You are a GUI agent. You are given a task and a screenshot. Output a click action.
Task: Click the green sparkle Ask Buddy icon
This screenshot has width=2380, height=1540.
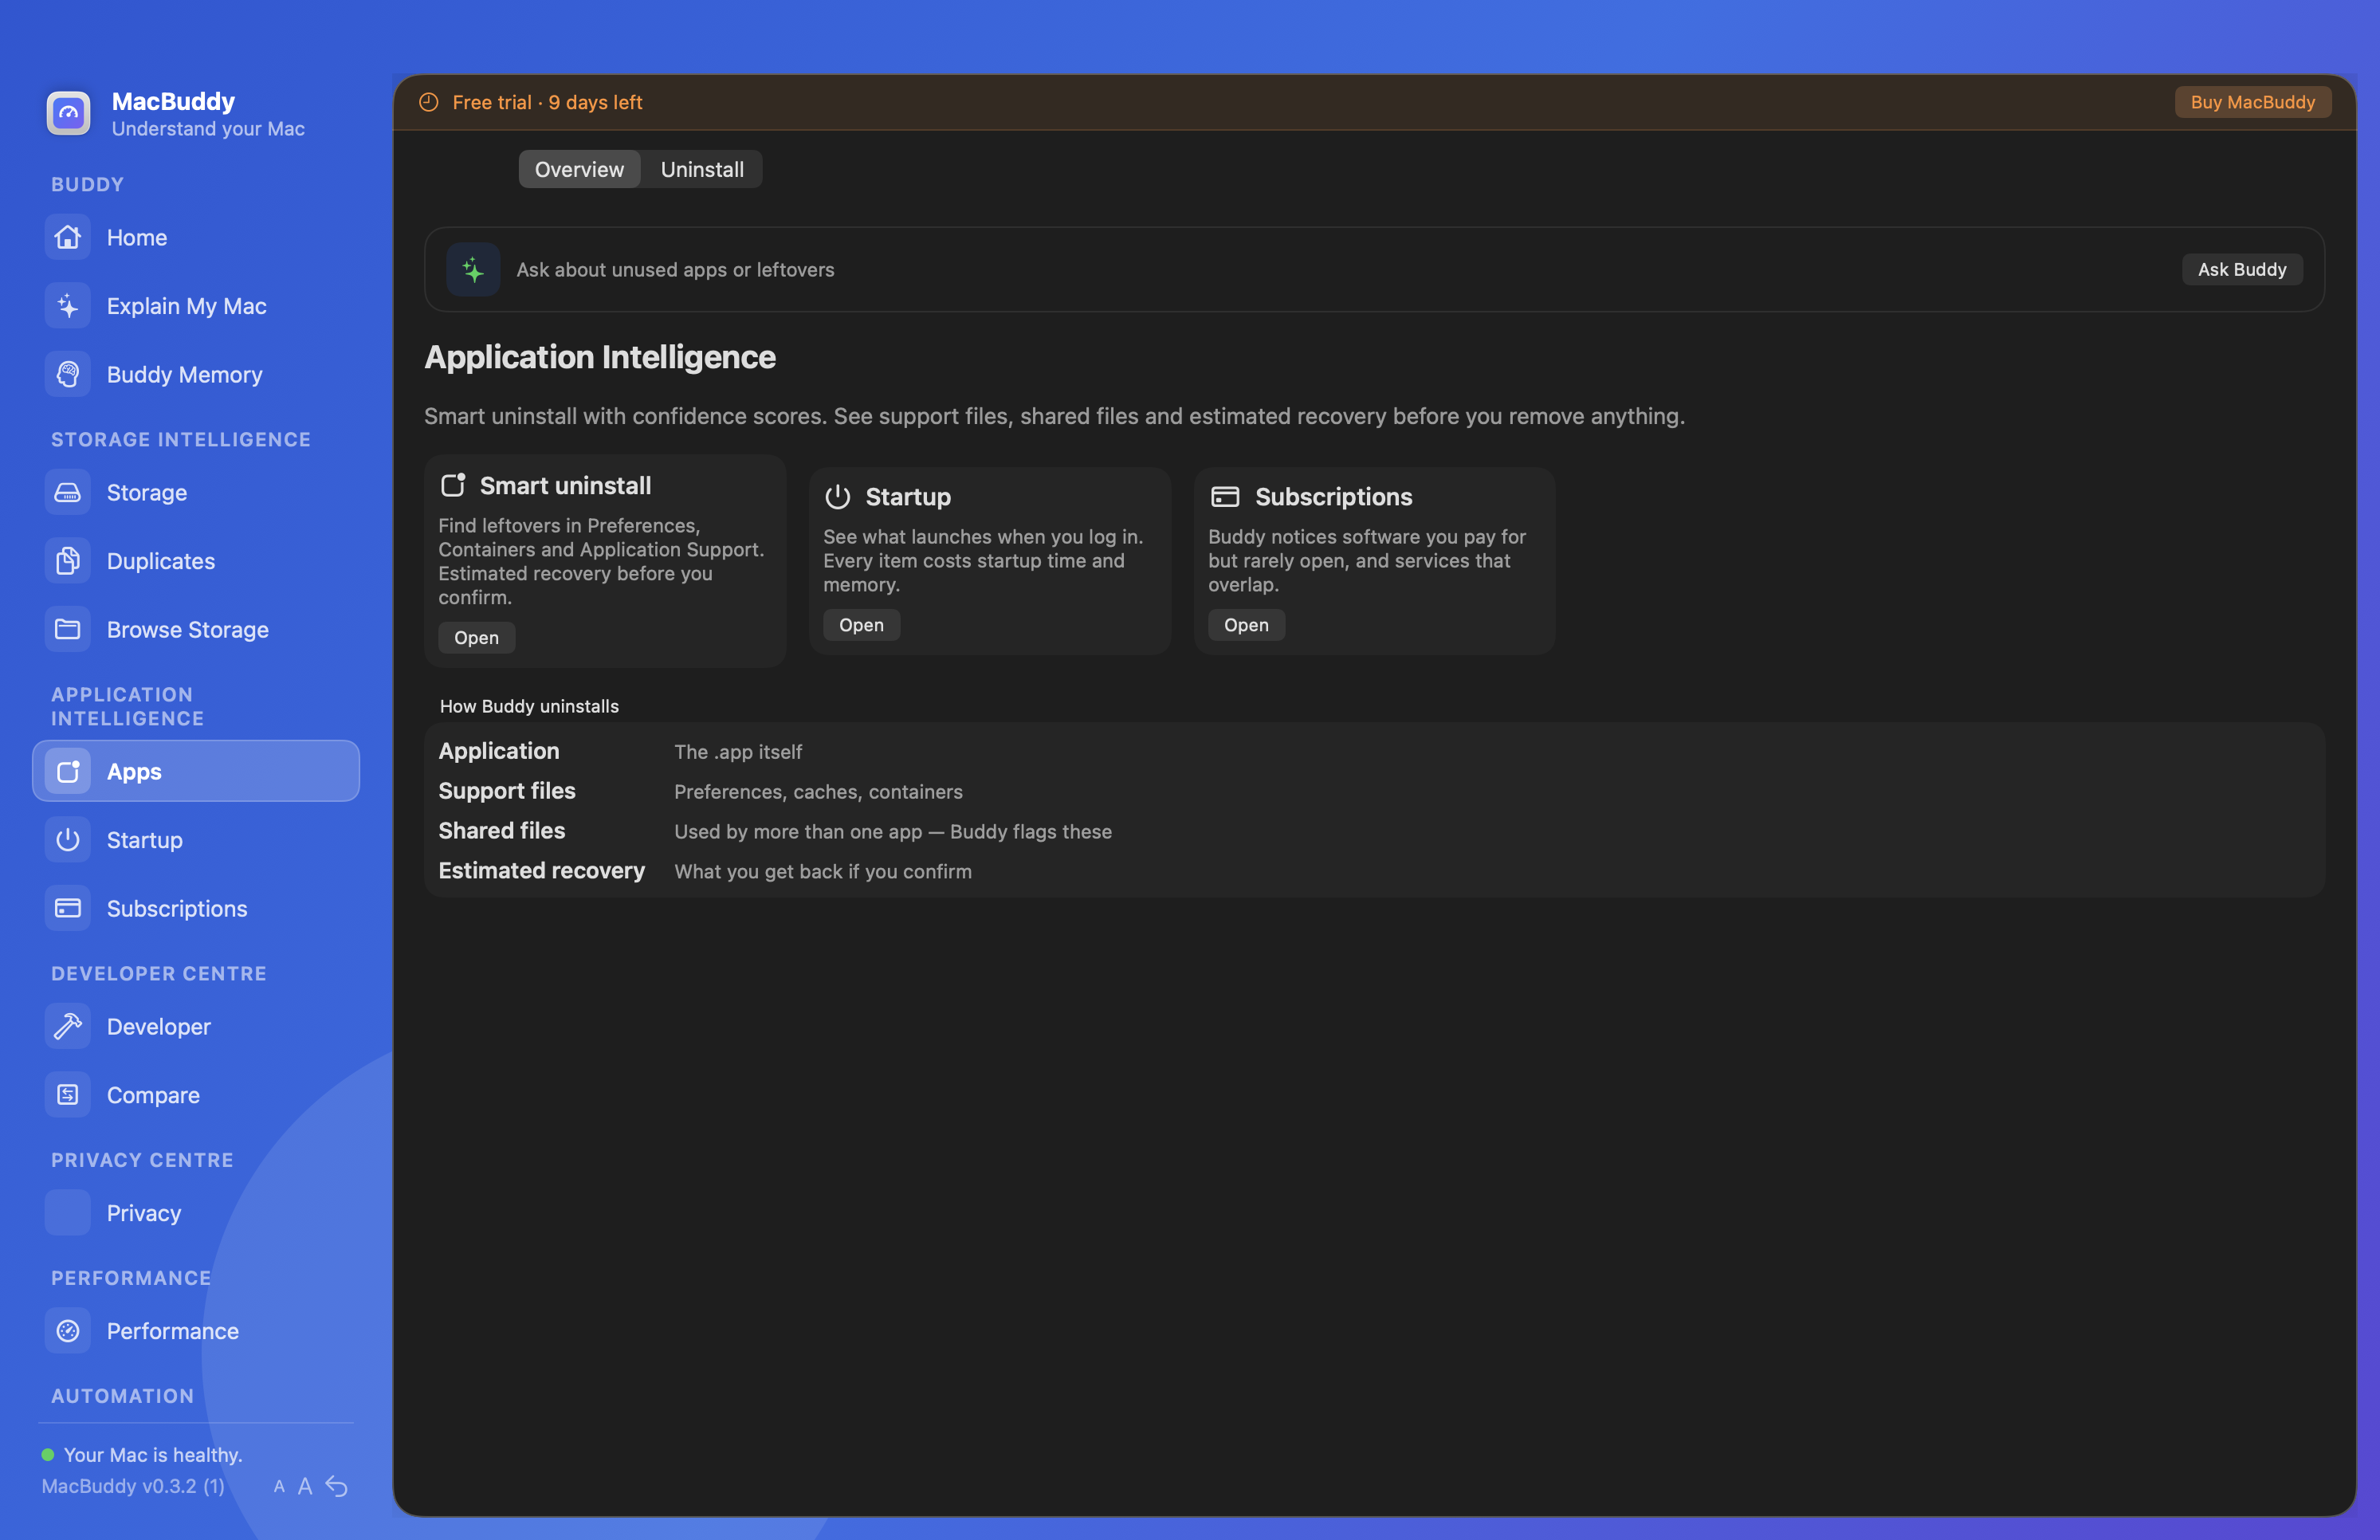(473, 269)
